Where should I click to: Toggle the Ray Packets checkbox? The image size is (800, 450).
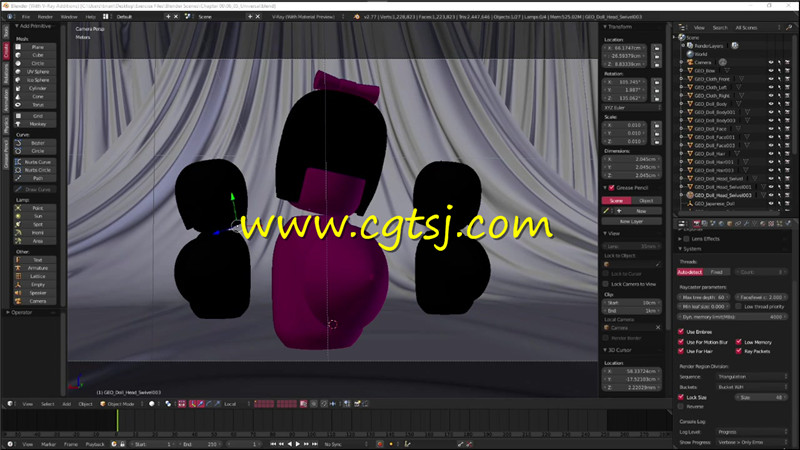click(x=738, y=351)
